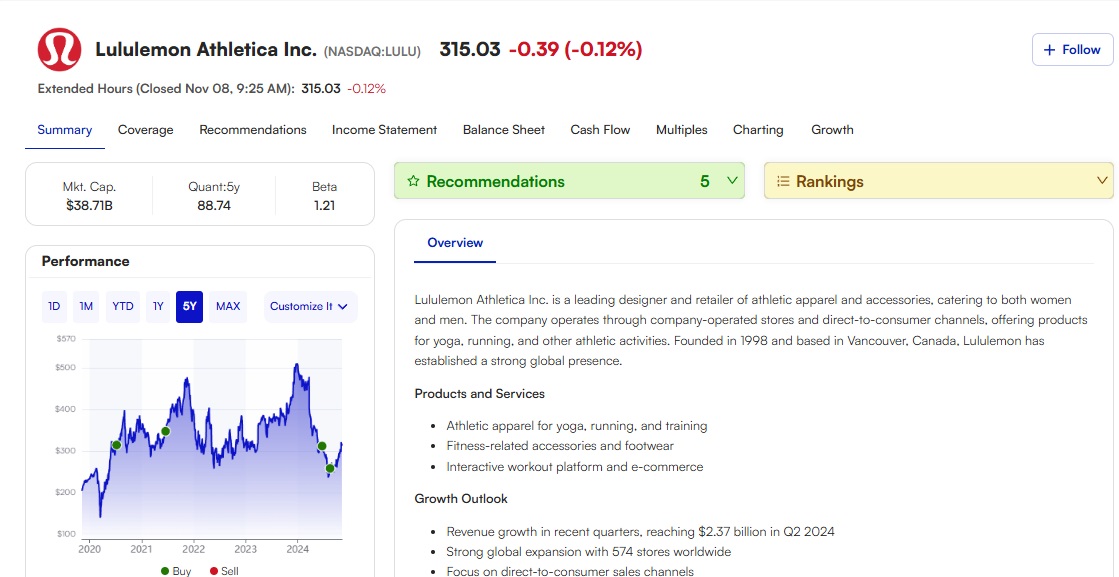Toggle the green Buy legend marker
The height and width of the screenshot is (577, 1119).
(x=165, y=571)
